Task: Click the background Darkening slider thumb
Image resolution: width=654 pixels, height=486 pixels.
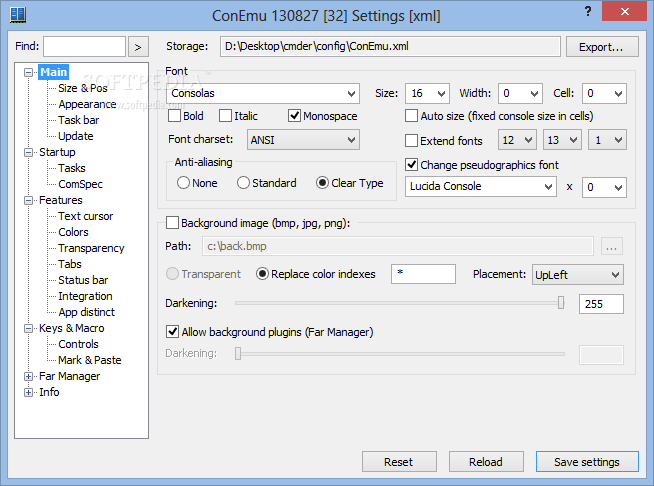Action: pos(561,303)
